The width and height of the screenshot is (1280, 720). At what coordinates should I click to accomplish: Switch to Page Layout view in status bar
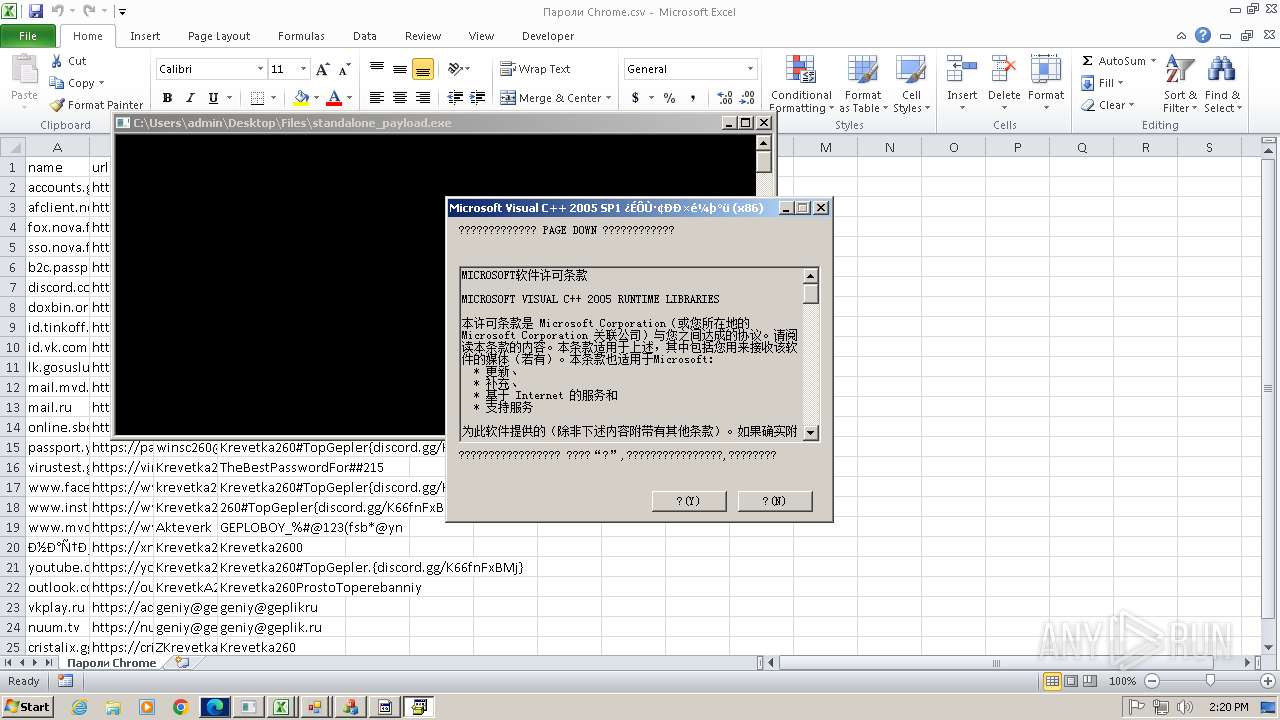click(1071, 681)
